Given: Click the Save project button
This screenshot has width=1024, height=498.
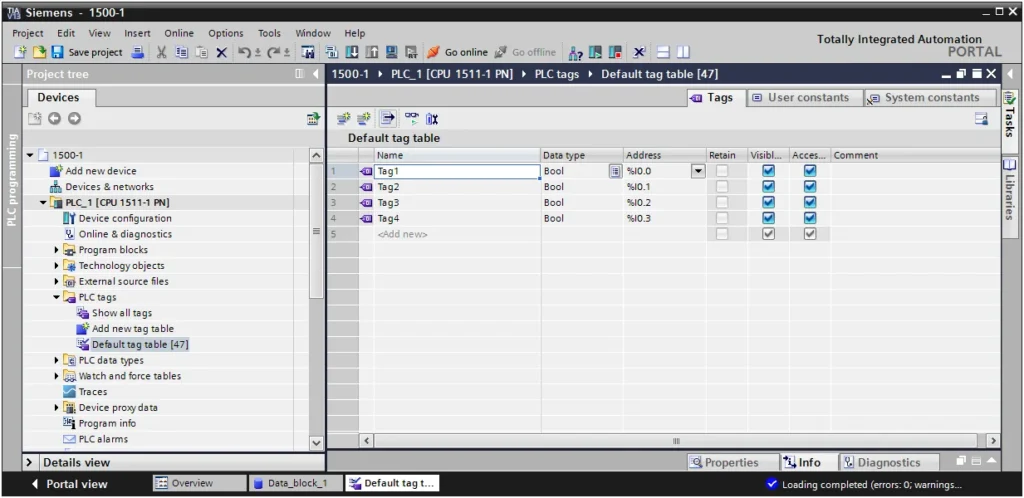Looking at the screenshot, I should pos(87,52).
